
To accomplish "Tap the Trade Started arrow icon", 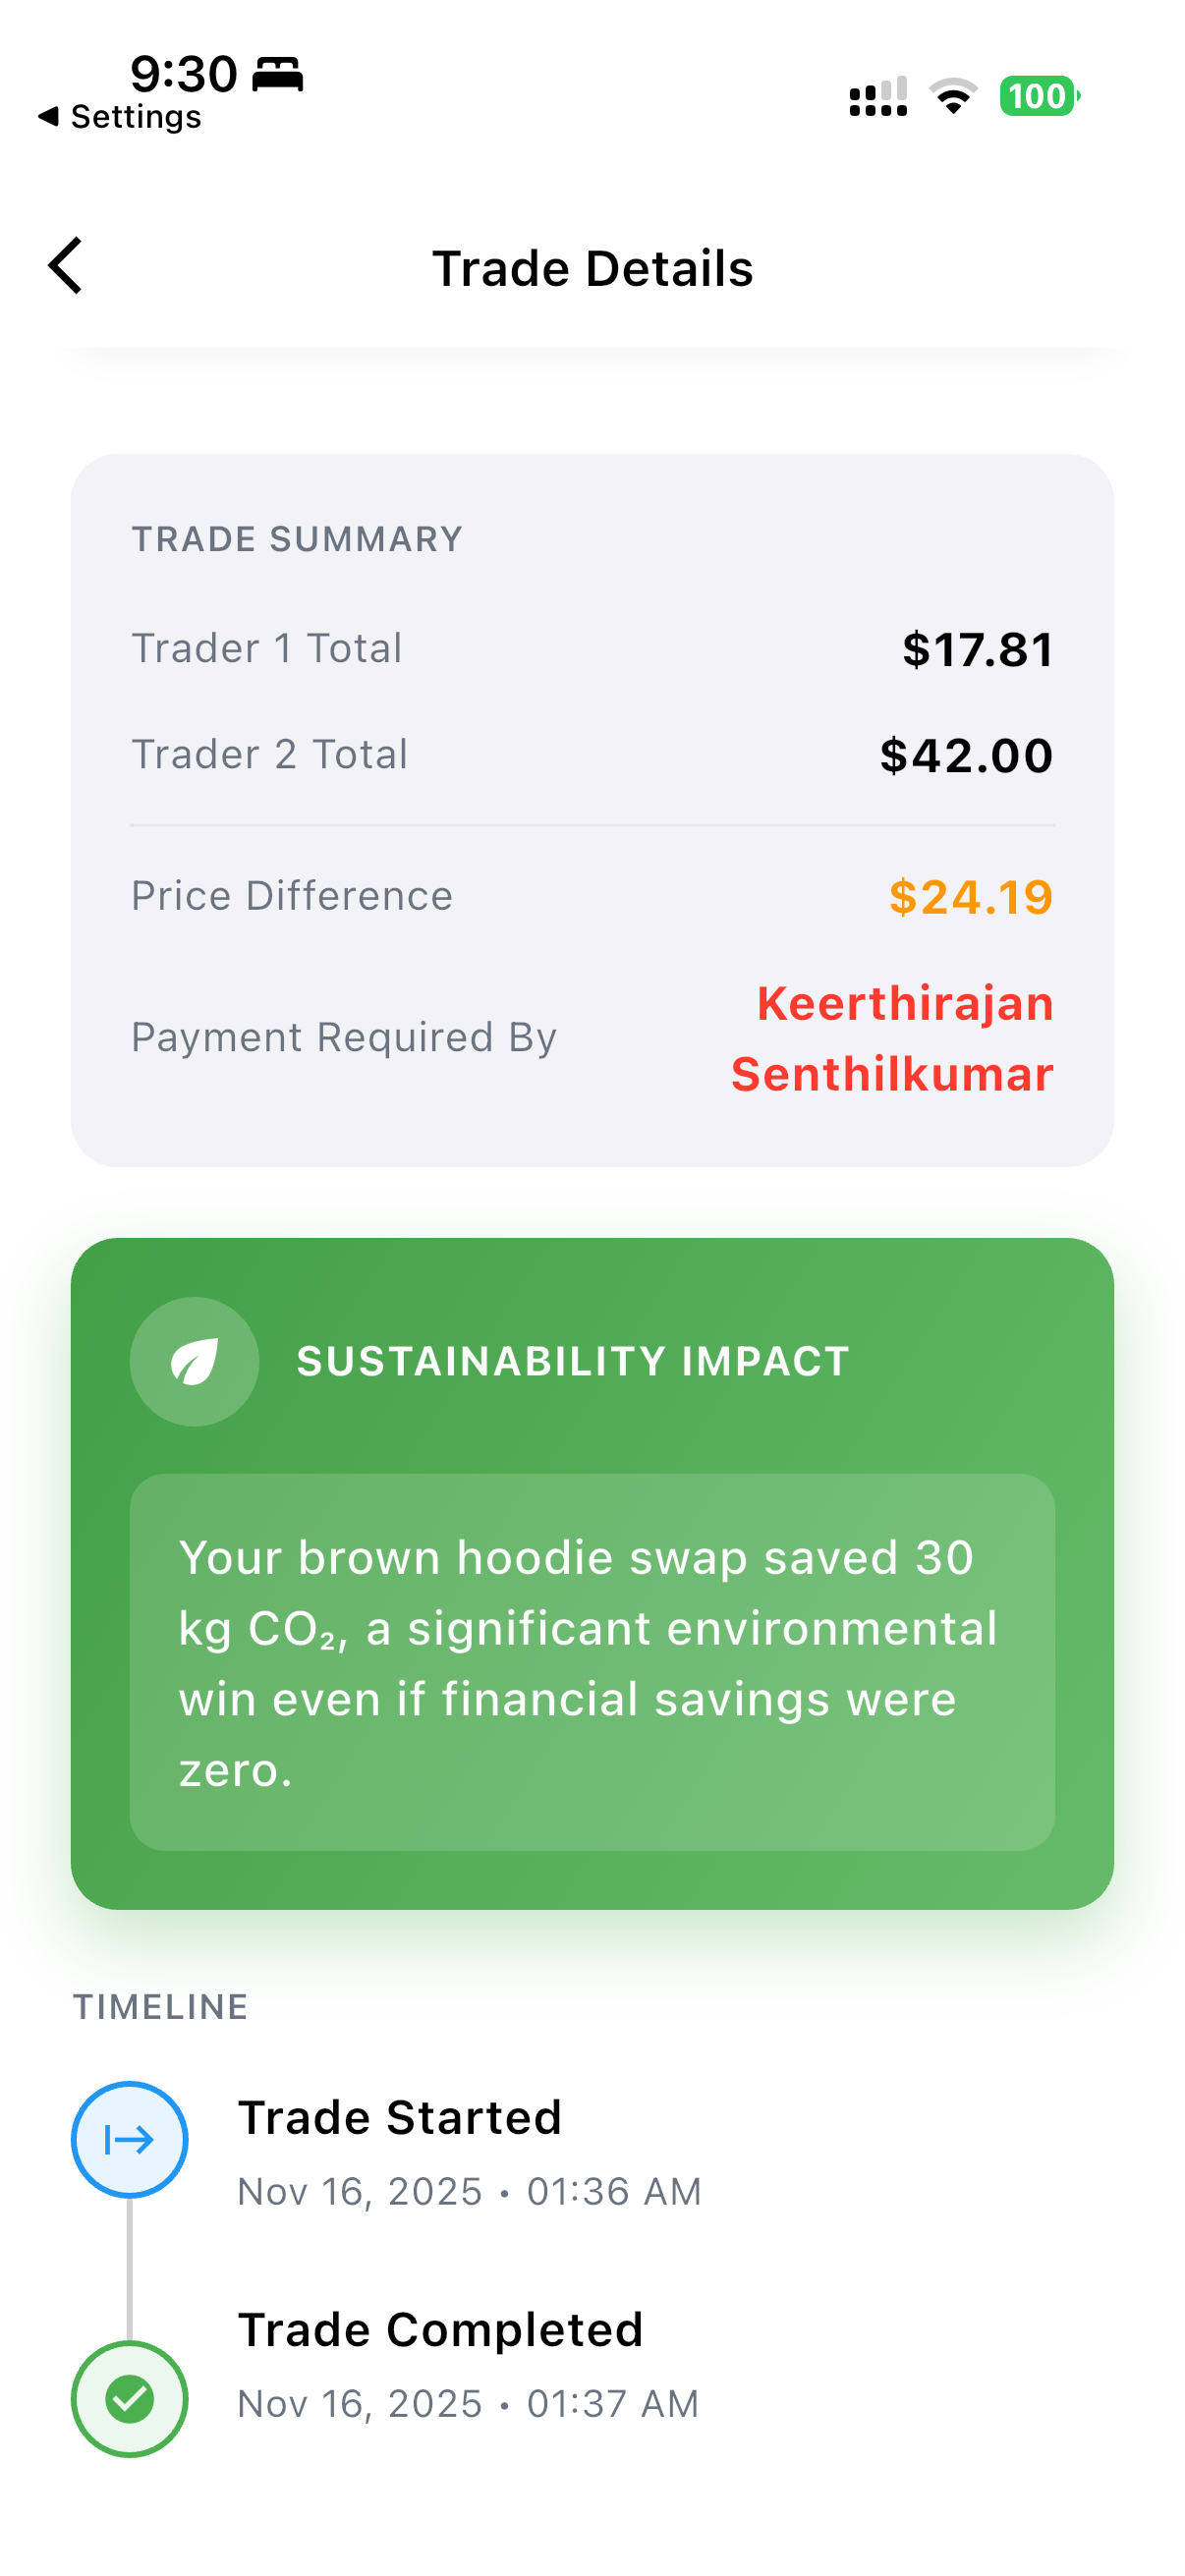I will 130,2139.
